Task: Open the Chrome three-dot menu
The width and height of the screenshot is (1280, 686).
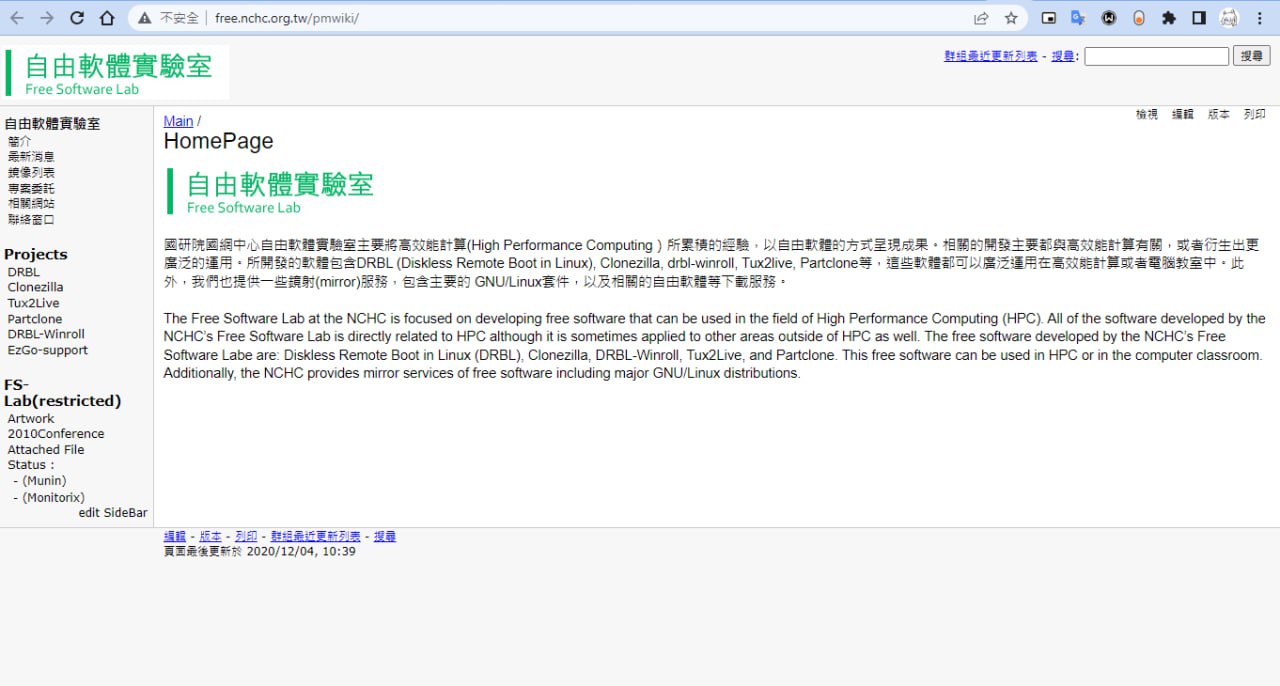Action: 1259,18
